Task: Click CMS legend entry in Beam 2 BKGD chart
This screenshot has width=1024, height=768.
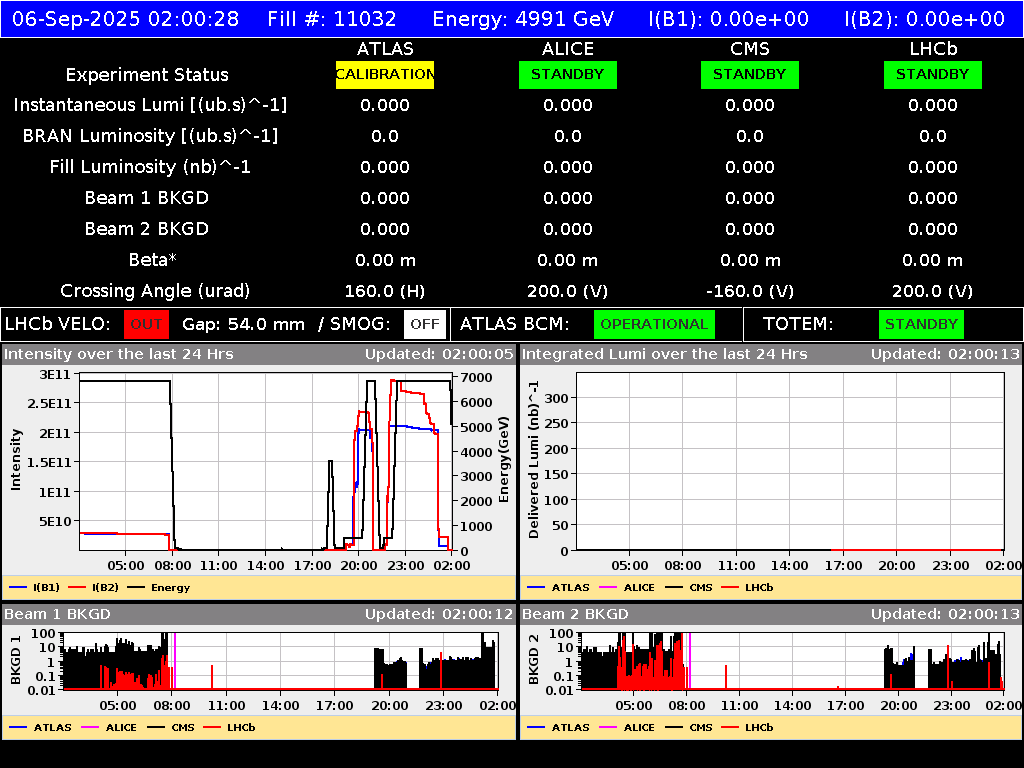Action: (688, 727)
